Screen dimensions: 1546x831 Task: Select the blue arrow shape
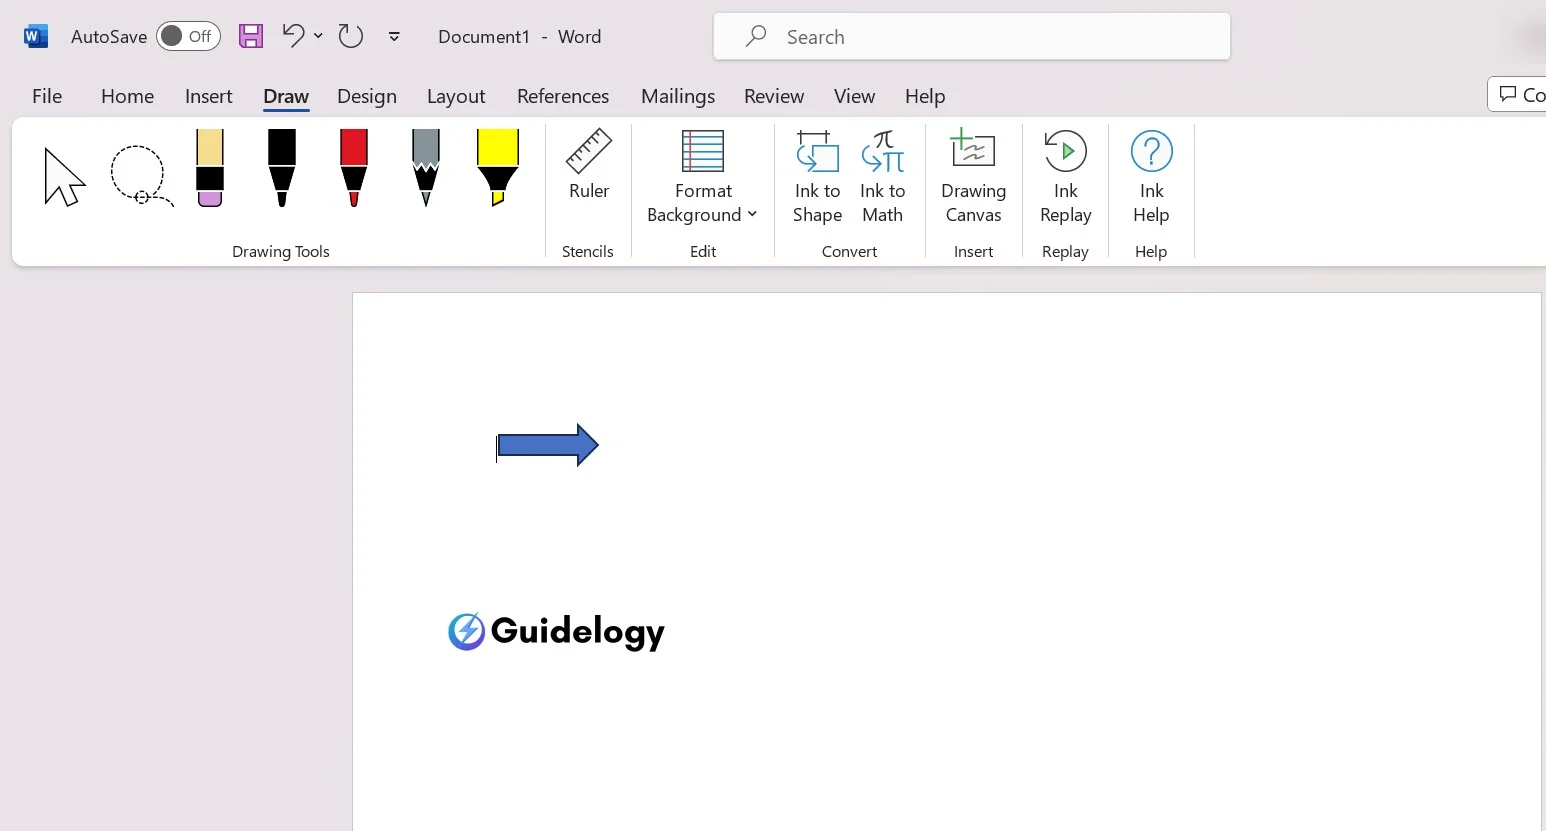tap(548, 445)
